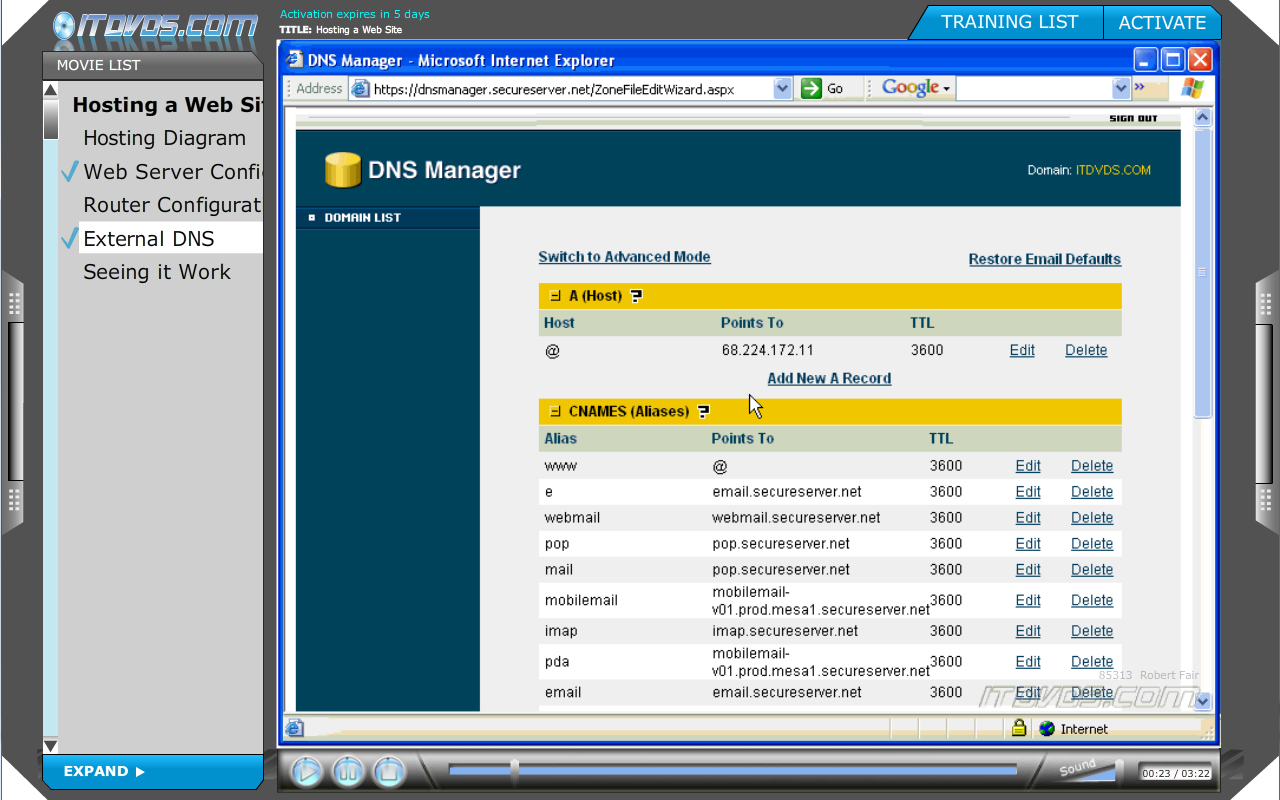Open the Training List tab
The height and width of the screenshot is (800, 1280).
point(1009,22)
